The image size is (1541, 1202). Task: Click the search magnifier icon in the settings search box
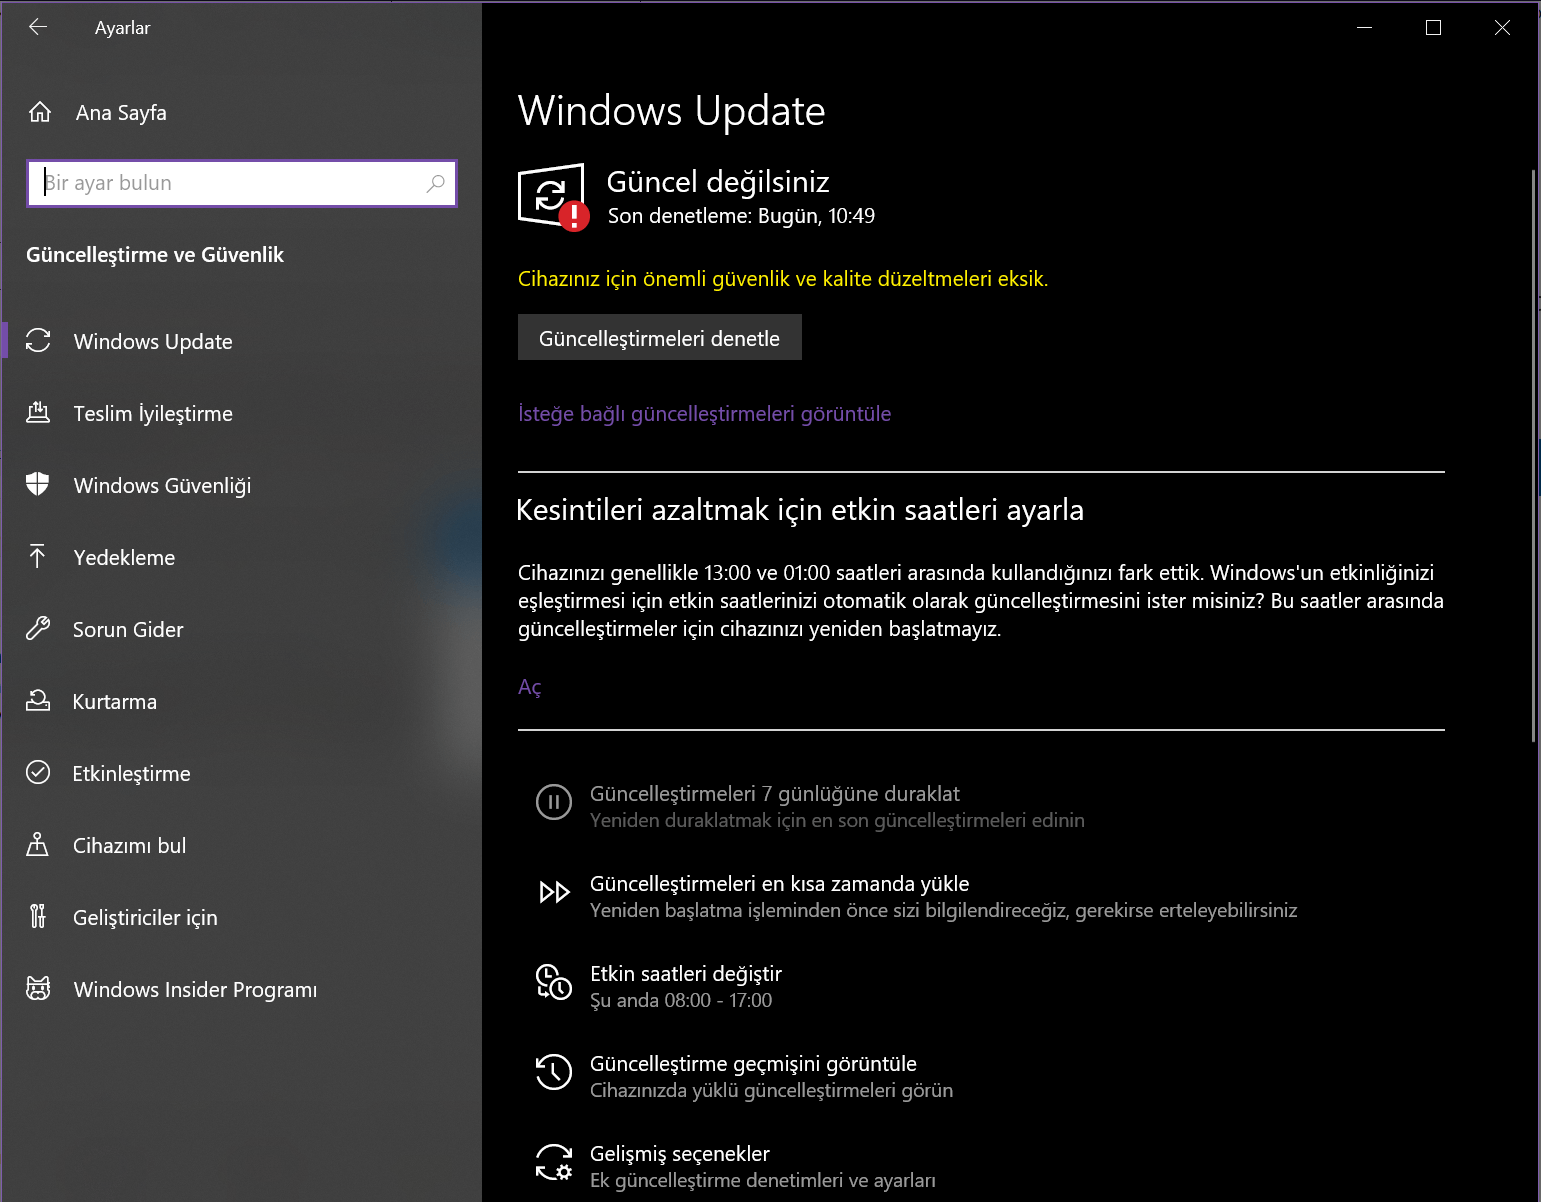[435, 183]
